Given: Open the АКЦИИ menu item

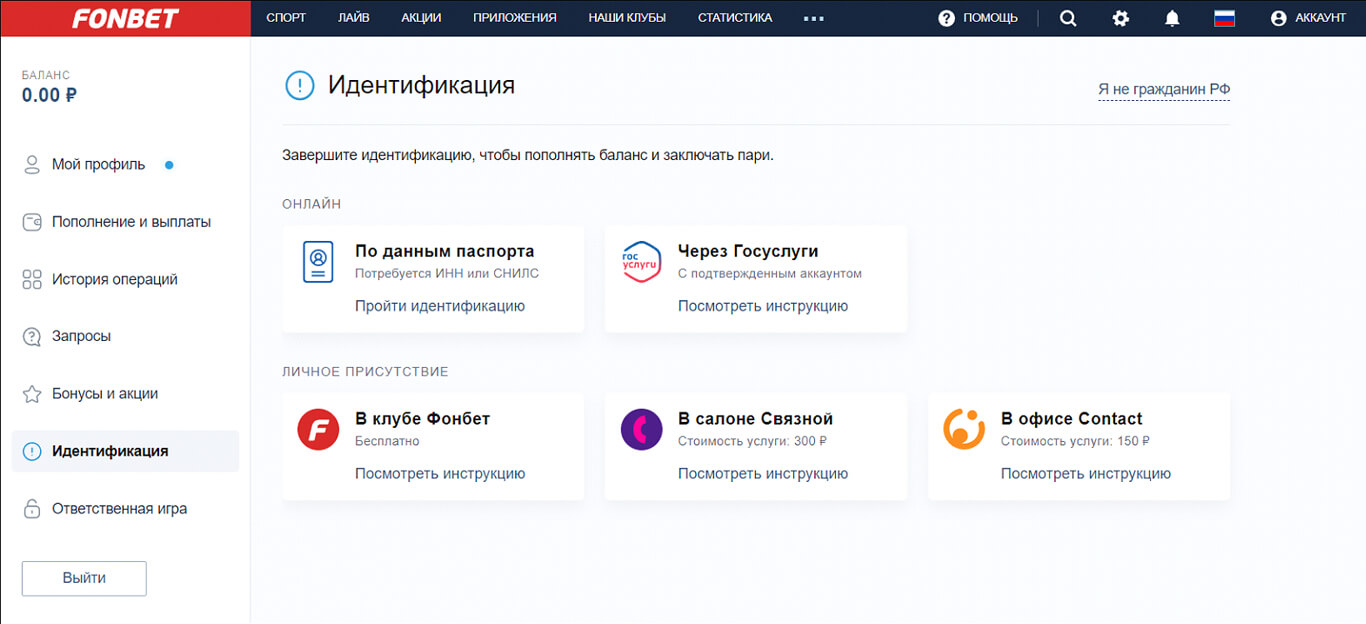Looking at the screenshot, I should [421, 18].
